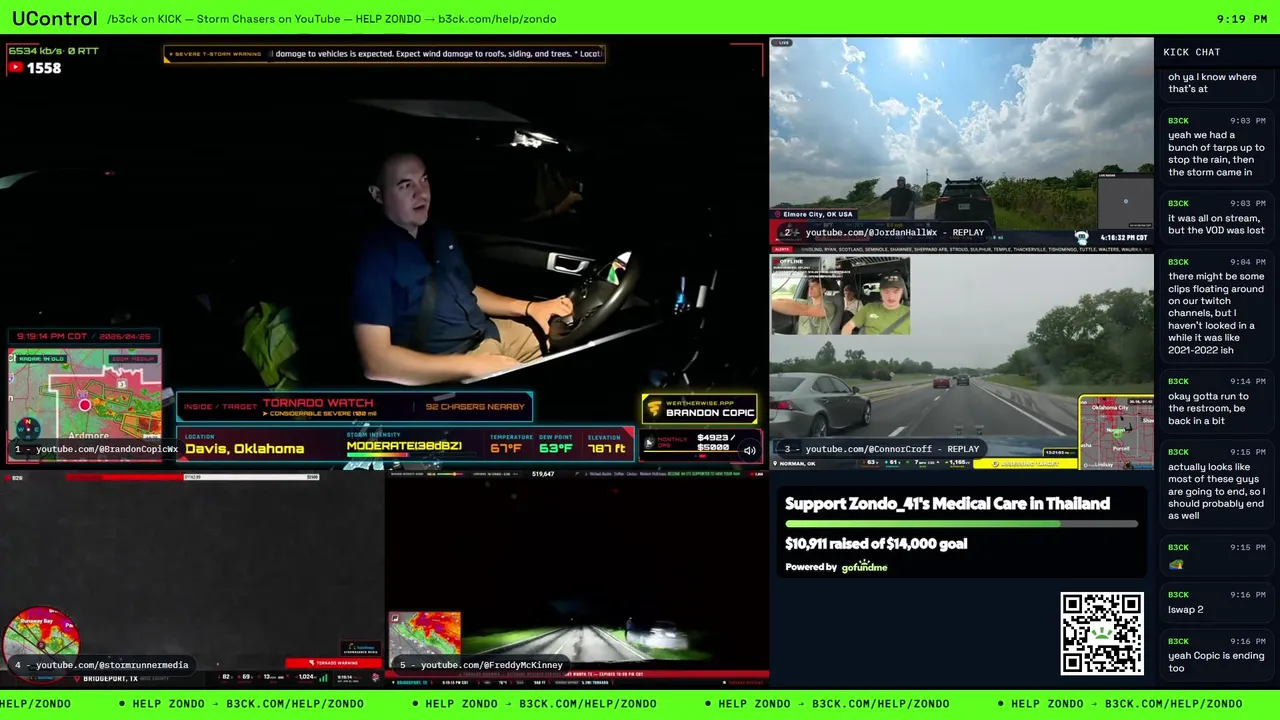Click the Bridgeport, TX location label
The height and width of the screenshot is (720, 1280).
(111, 679)
